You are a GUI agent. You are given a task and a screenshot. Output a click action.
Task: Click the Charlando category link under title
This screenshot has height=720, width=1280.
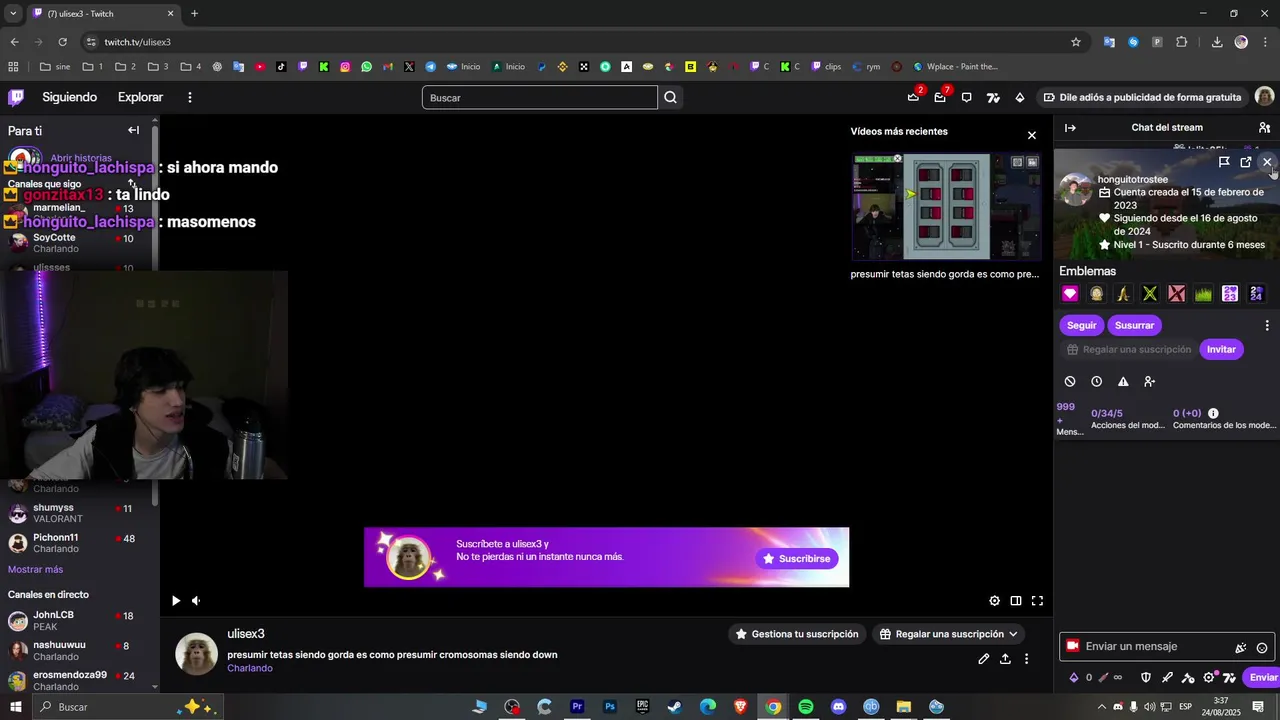click(249, 668)
